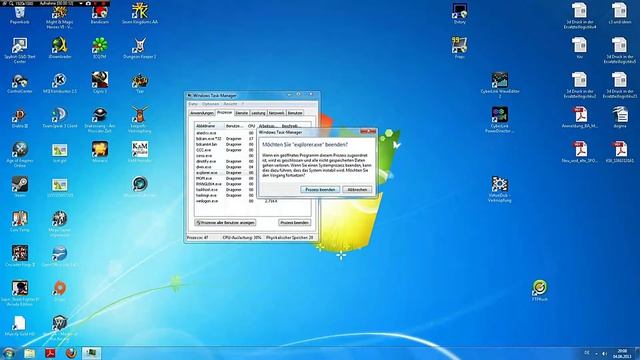Select the CyberLink PowerDirector shortcut
640x360 pixels.
coord(500,120)
